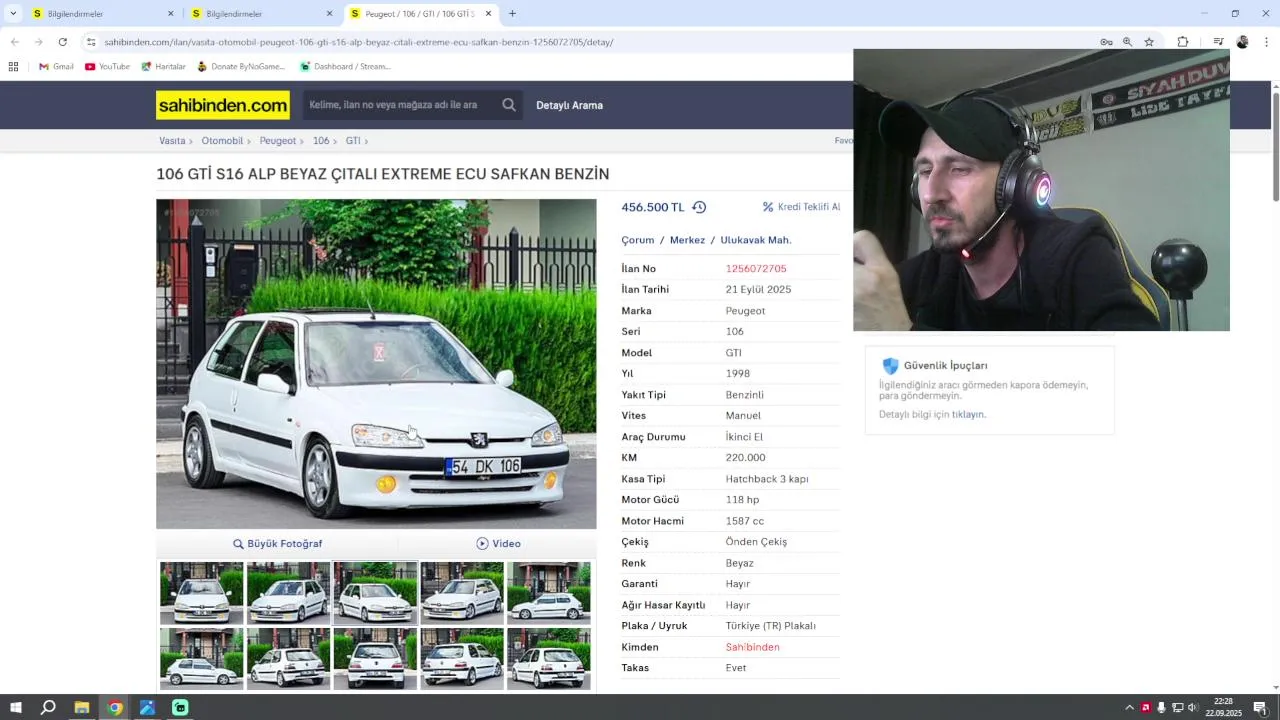Select the second thumbnail in bottom row

click(x=288, y=659)
